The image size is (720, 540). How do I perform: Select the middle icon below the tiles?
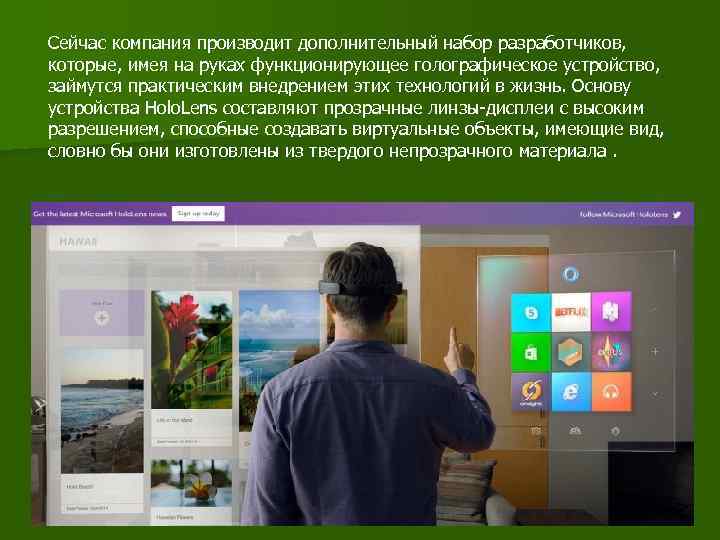coord(575,431)
